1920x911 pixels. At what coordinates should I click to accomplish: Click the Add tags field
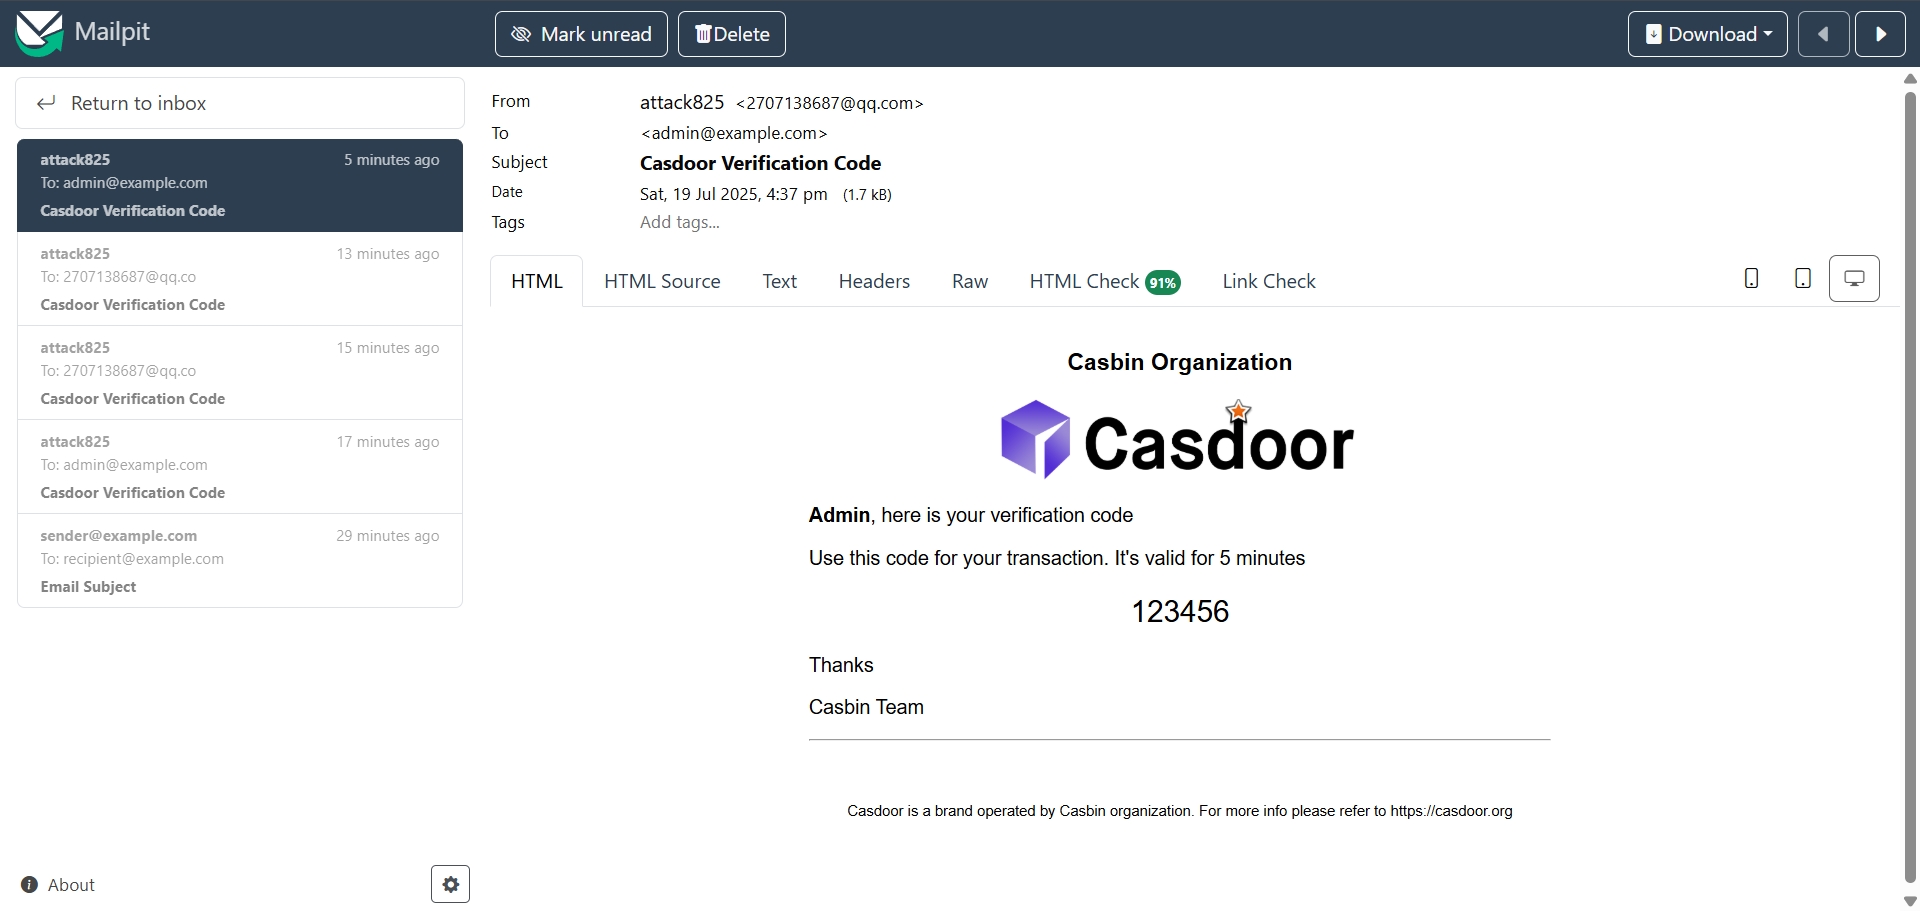pyautogui.click(x=680, y=222)
